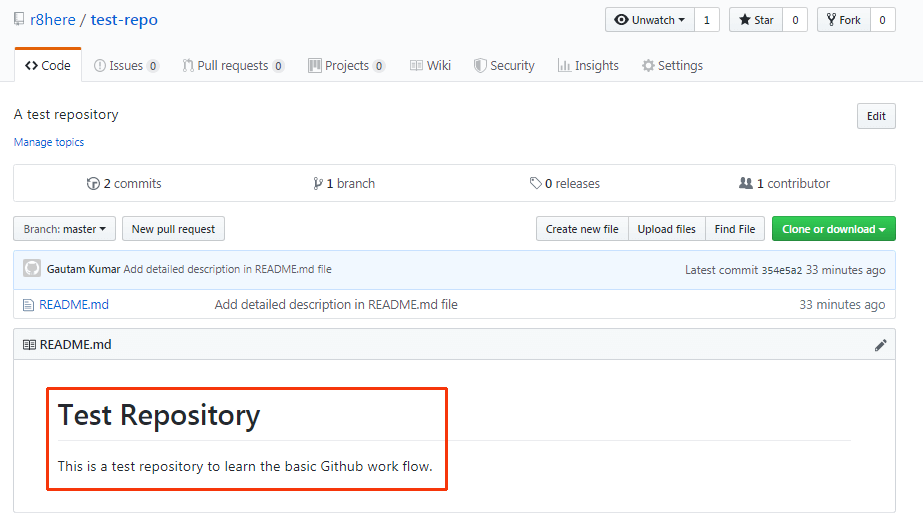
Task: Click the "Test Repository" README heading
Action: coord(159,415)
